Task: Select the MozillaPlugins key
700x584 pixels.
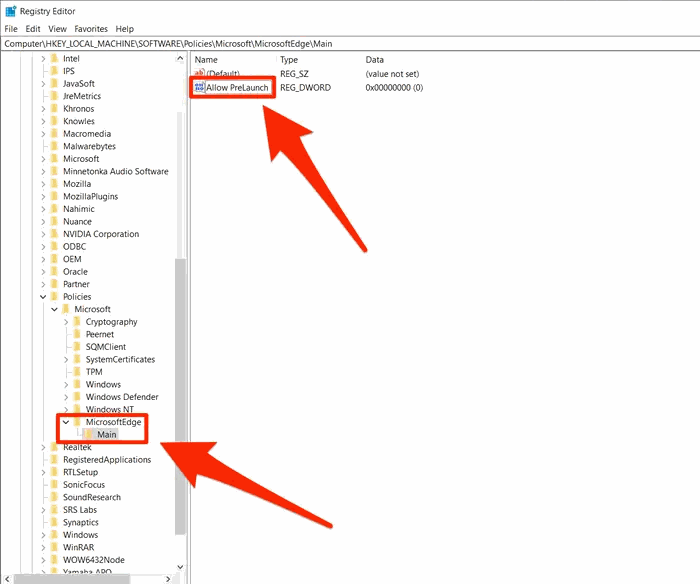Action: [90, 196]
